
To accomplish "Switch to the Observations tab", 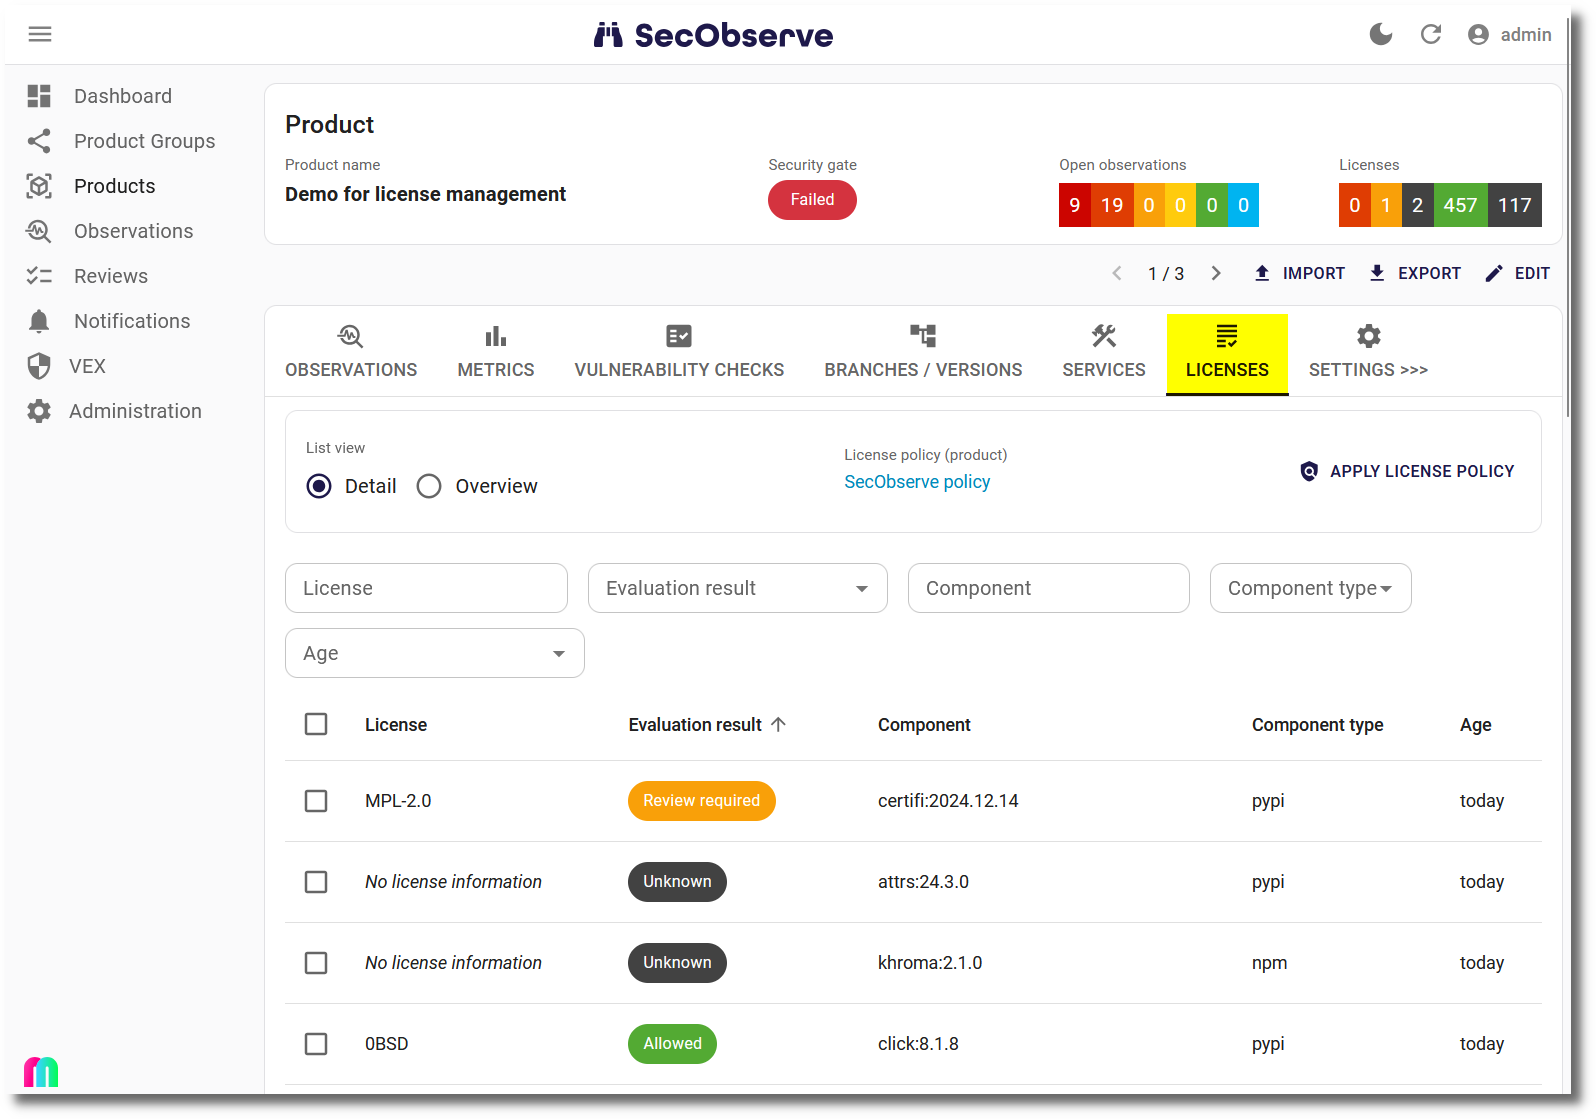I will pos(351,353).
